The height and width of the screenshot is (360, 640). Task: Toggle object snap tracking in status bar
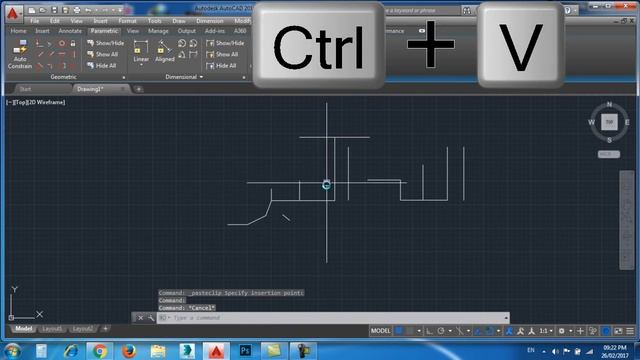pyautogui.click(x=478, y=331)
